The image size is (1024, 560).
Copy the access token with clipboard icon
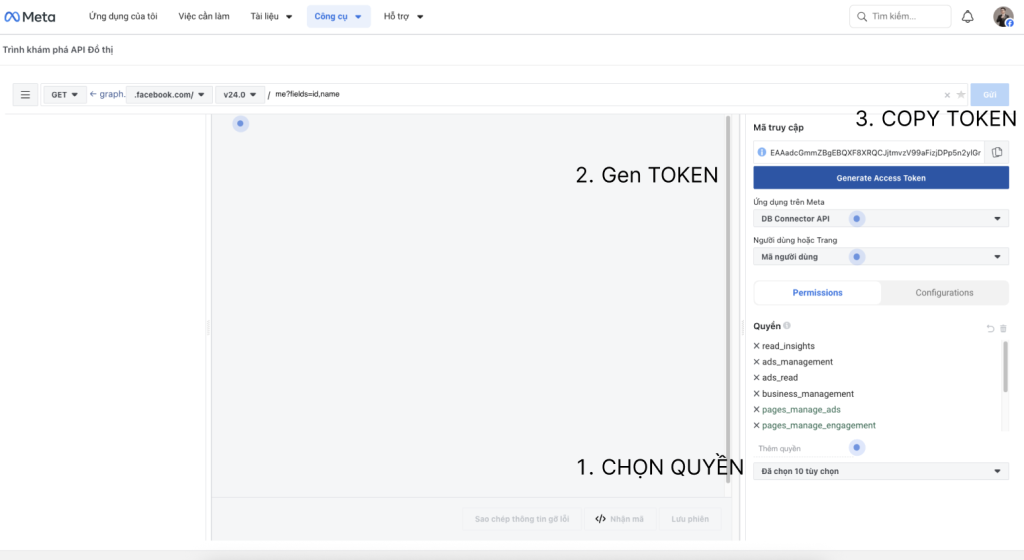click(997, 152)
